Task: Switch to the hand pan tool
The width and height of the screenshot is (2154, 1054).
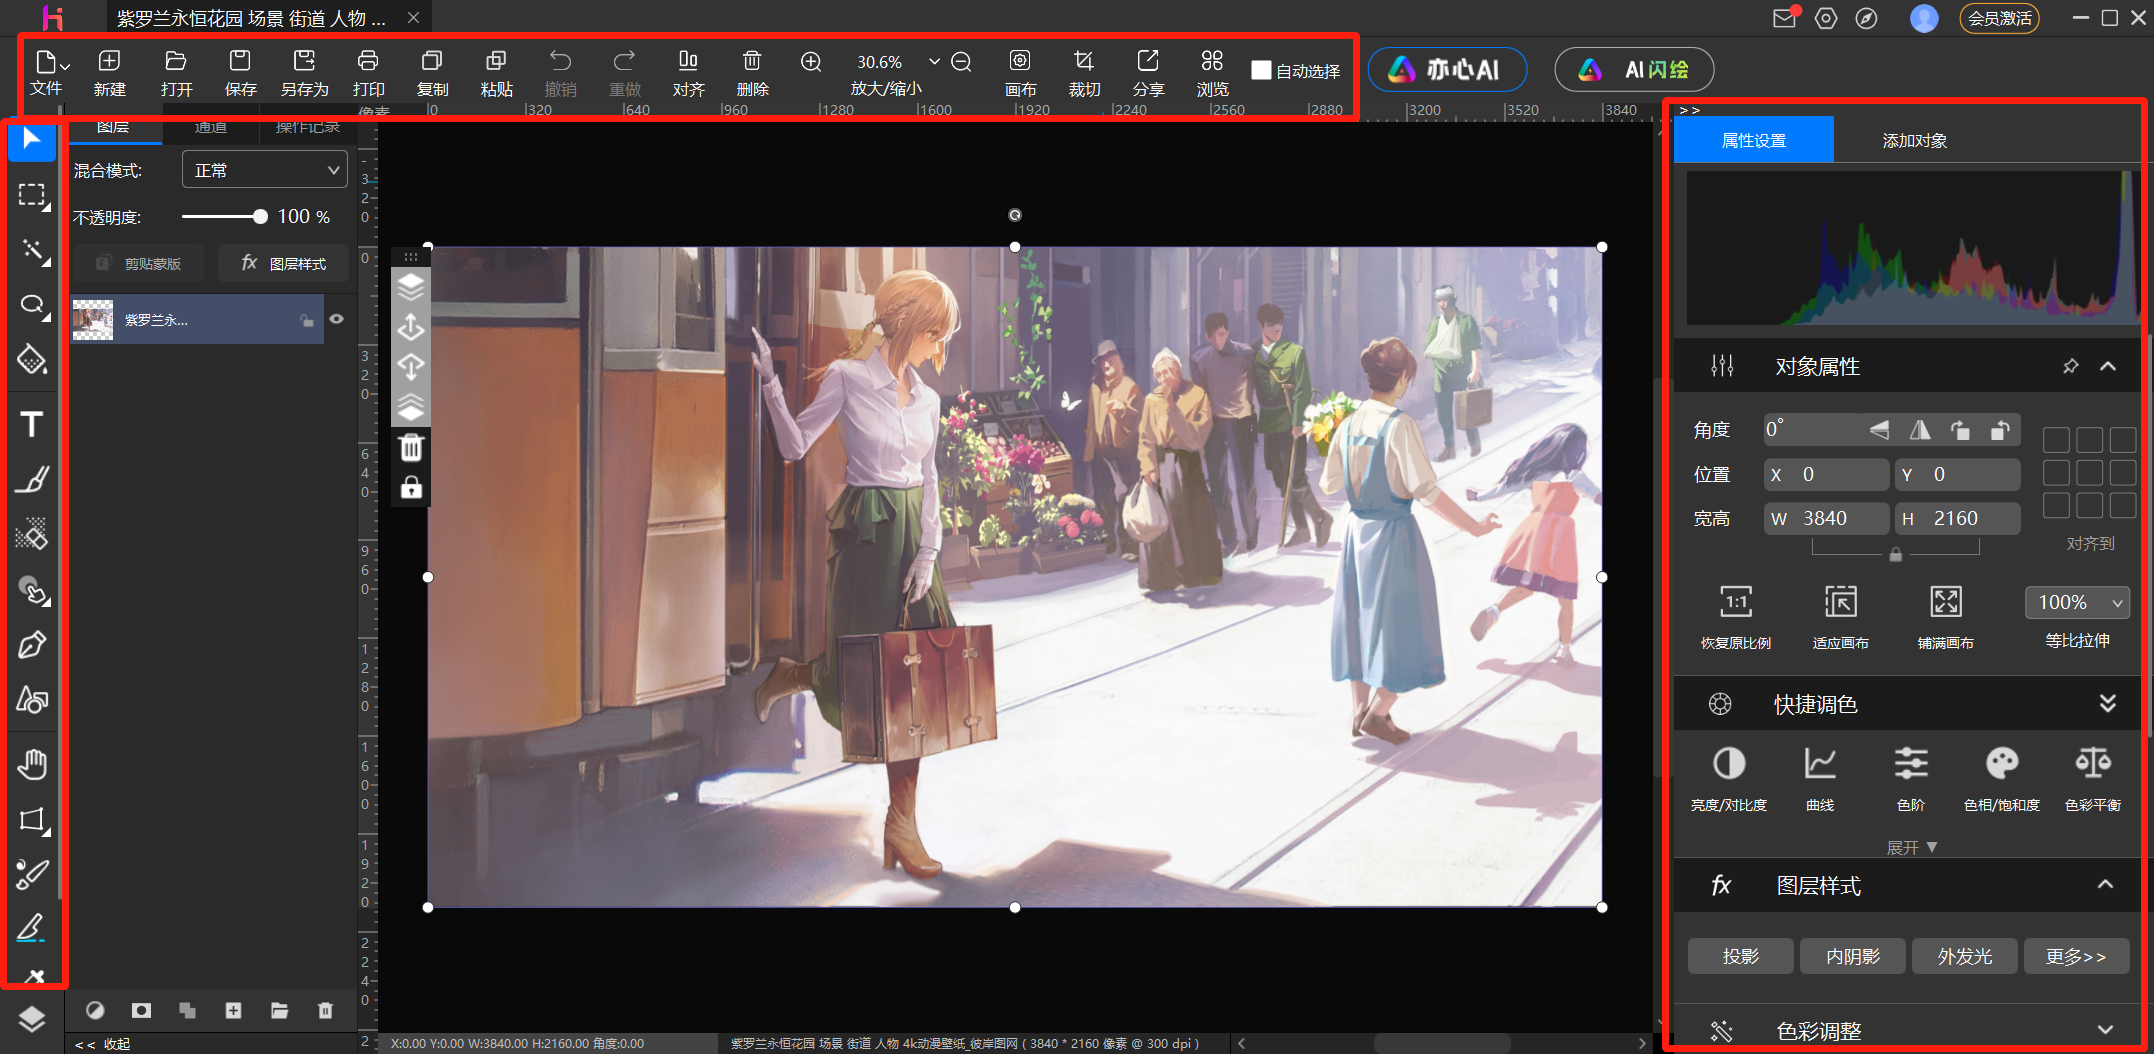Action: pyautogui.click(x=32, y=765)
